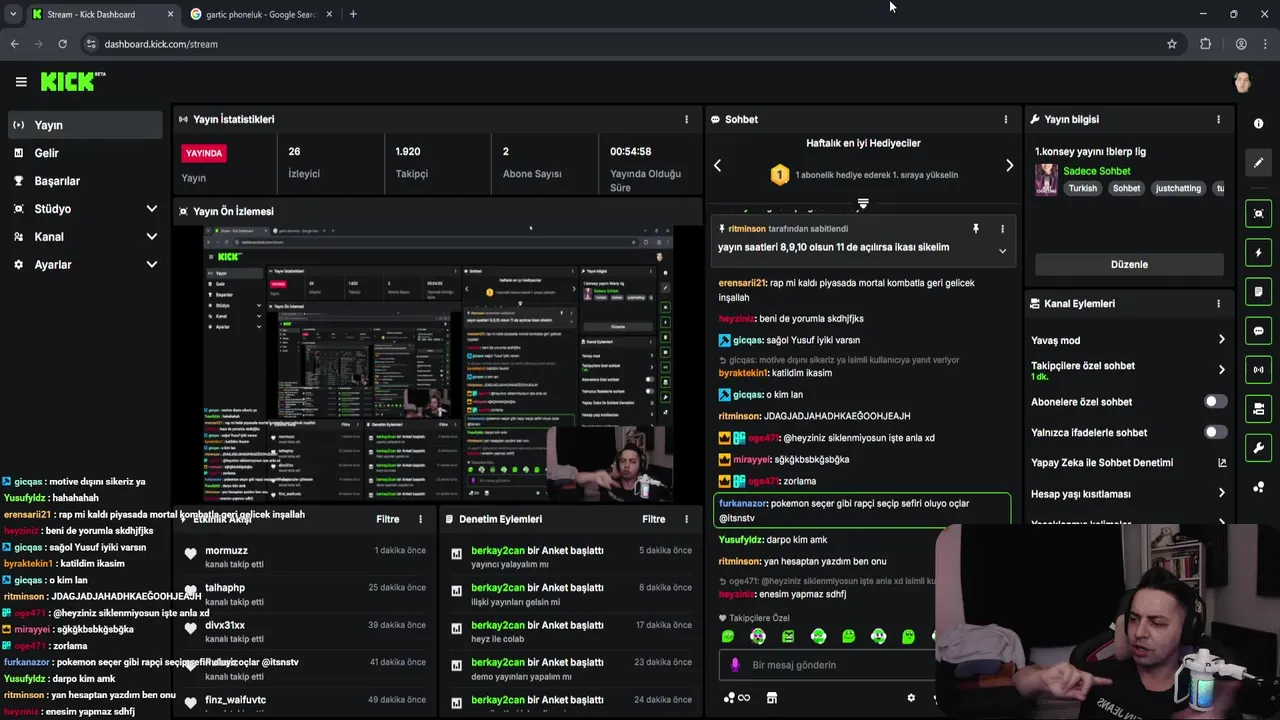Click Filtre in the Denetim Eylemleri panel
This screenshot has width=1280, height=720.
(x=654, y=519)
